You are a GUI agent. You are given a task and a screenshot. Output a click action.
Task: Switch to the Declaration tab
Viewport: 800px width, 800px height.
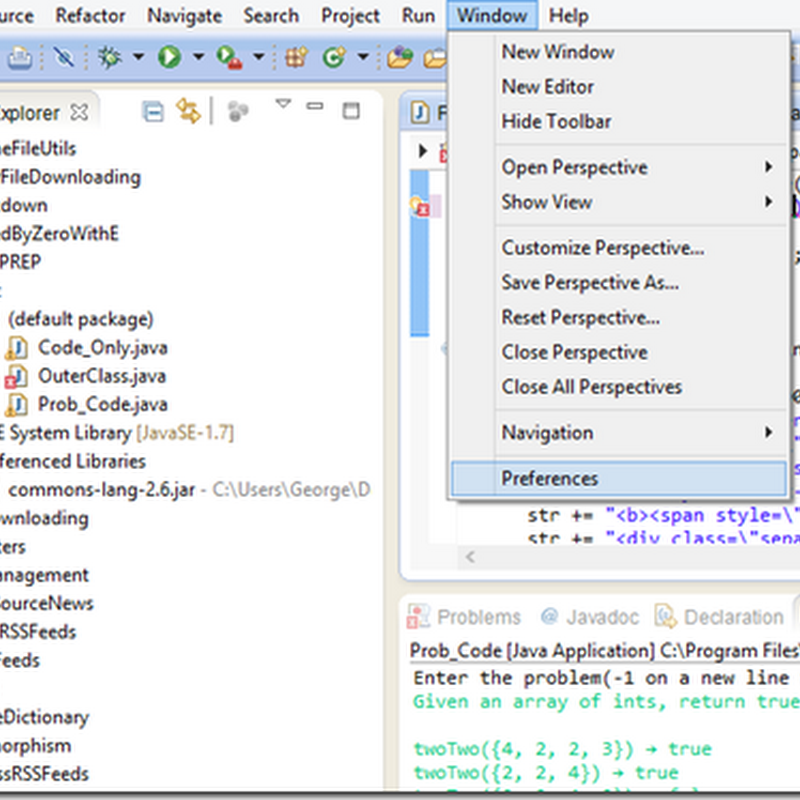[x=719, y=617]
